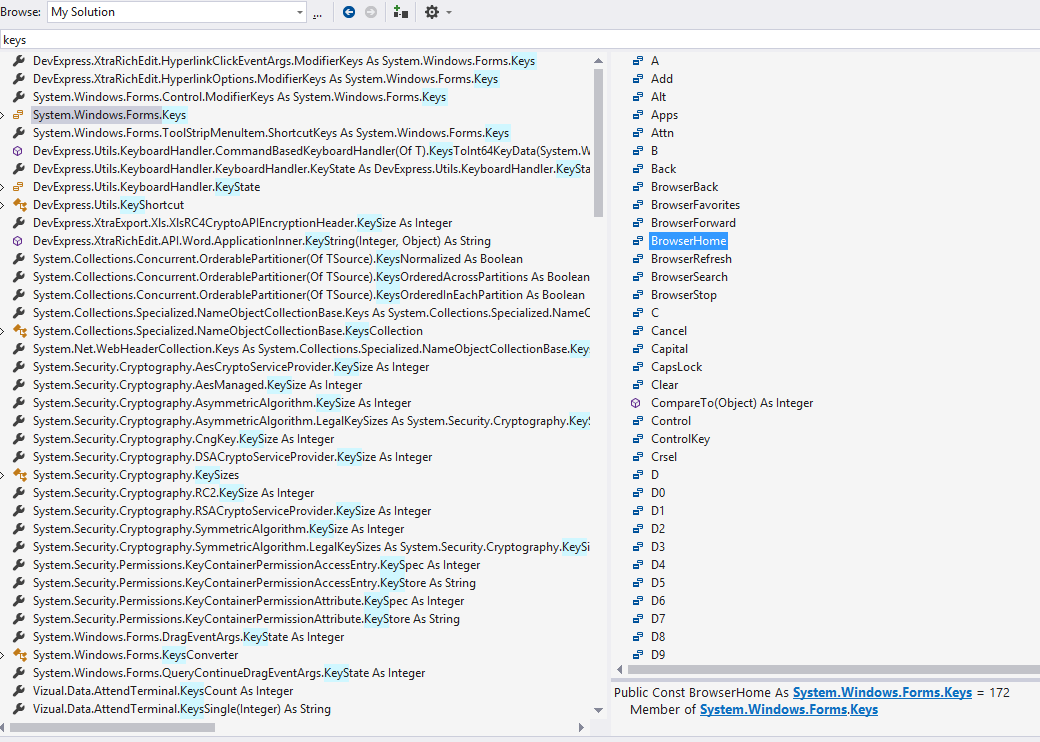Click the enum member icon beside BrowserHome
Image resolution: width=1040 pixels, height=742 pixels.
coord(637,241)
